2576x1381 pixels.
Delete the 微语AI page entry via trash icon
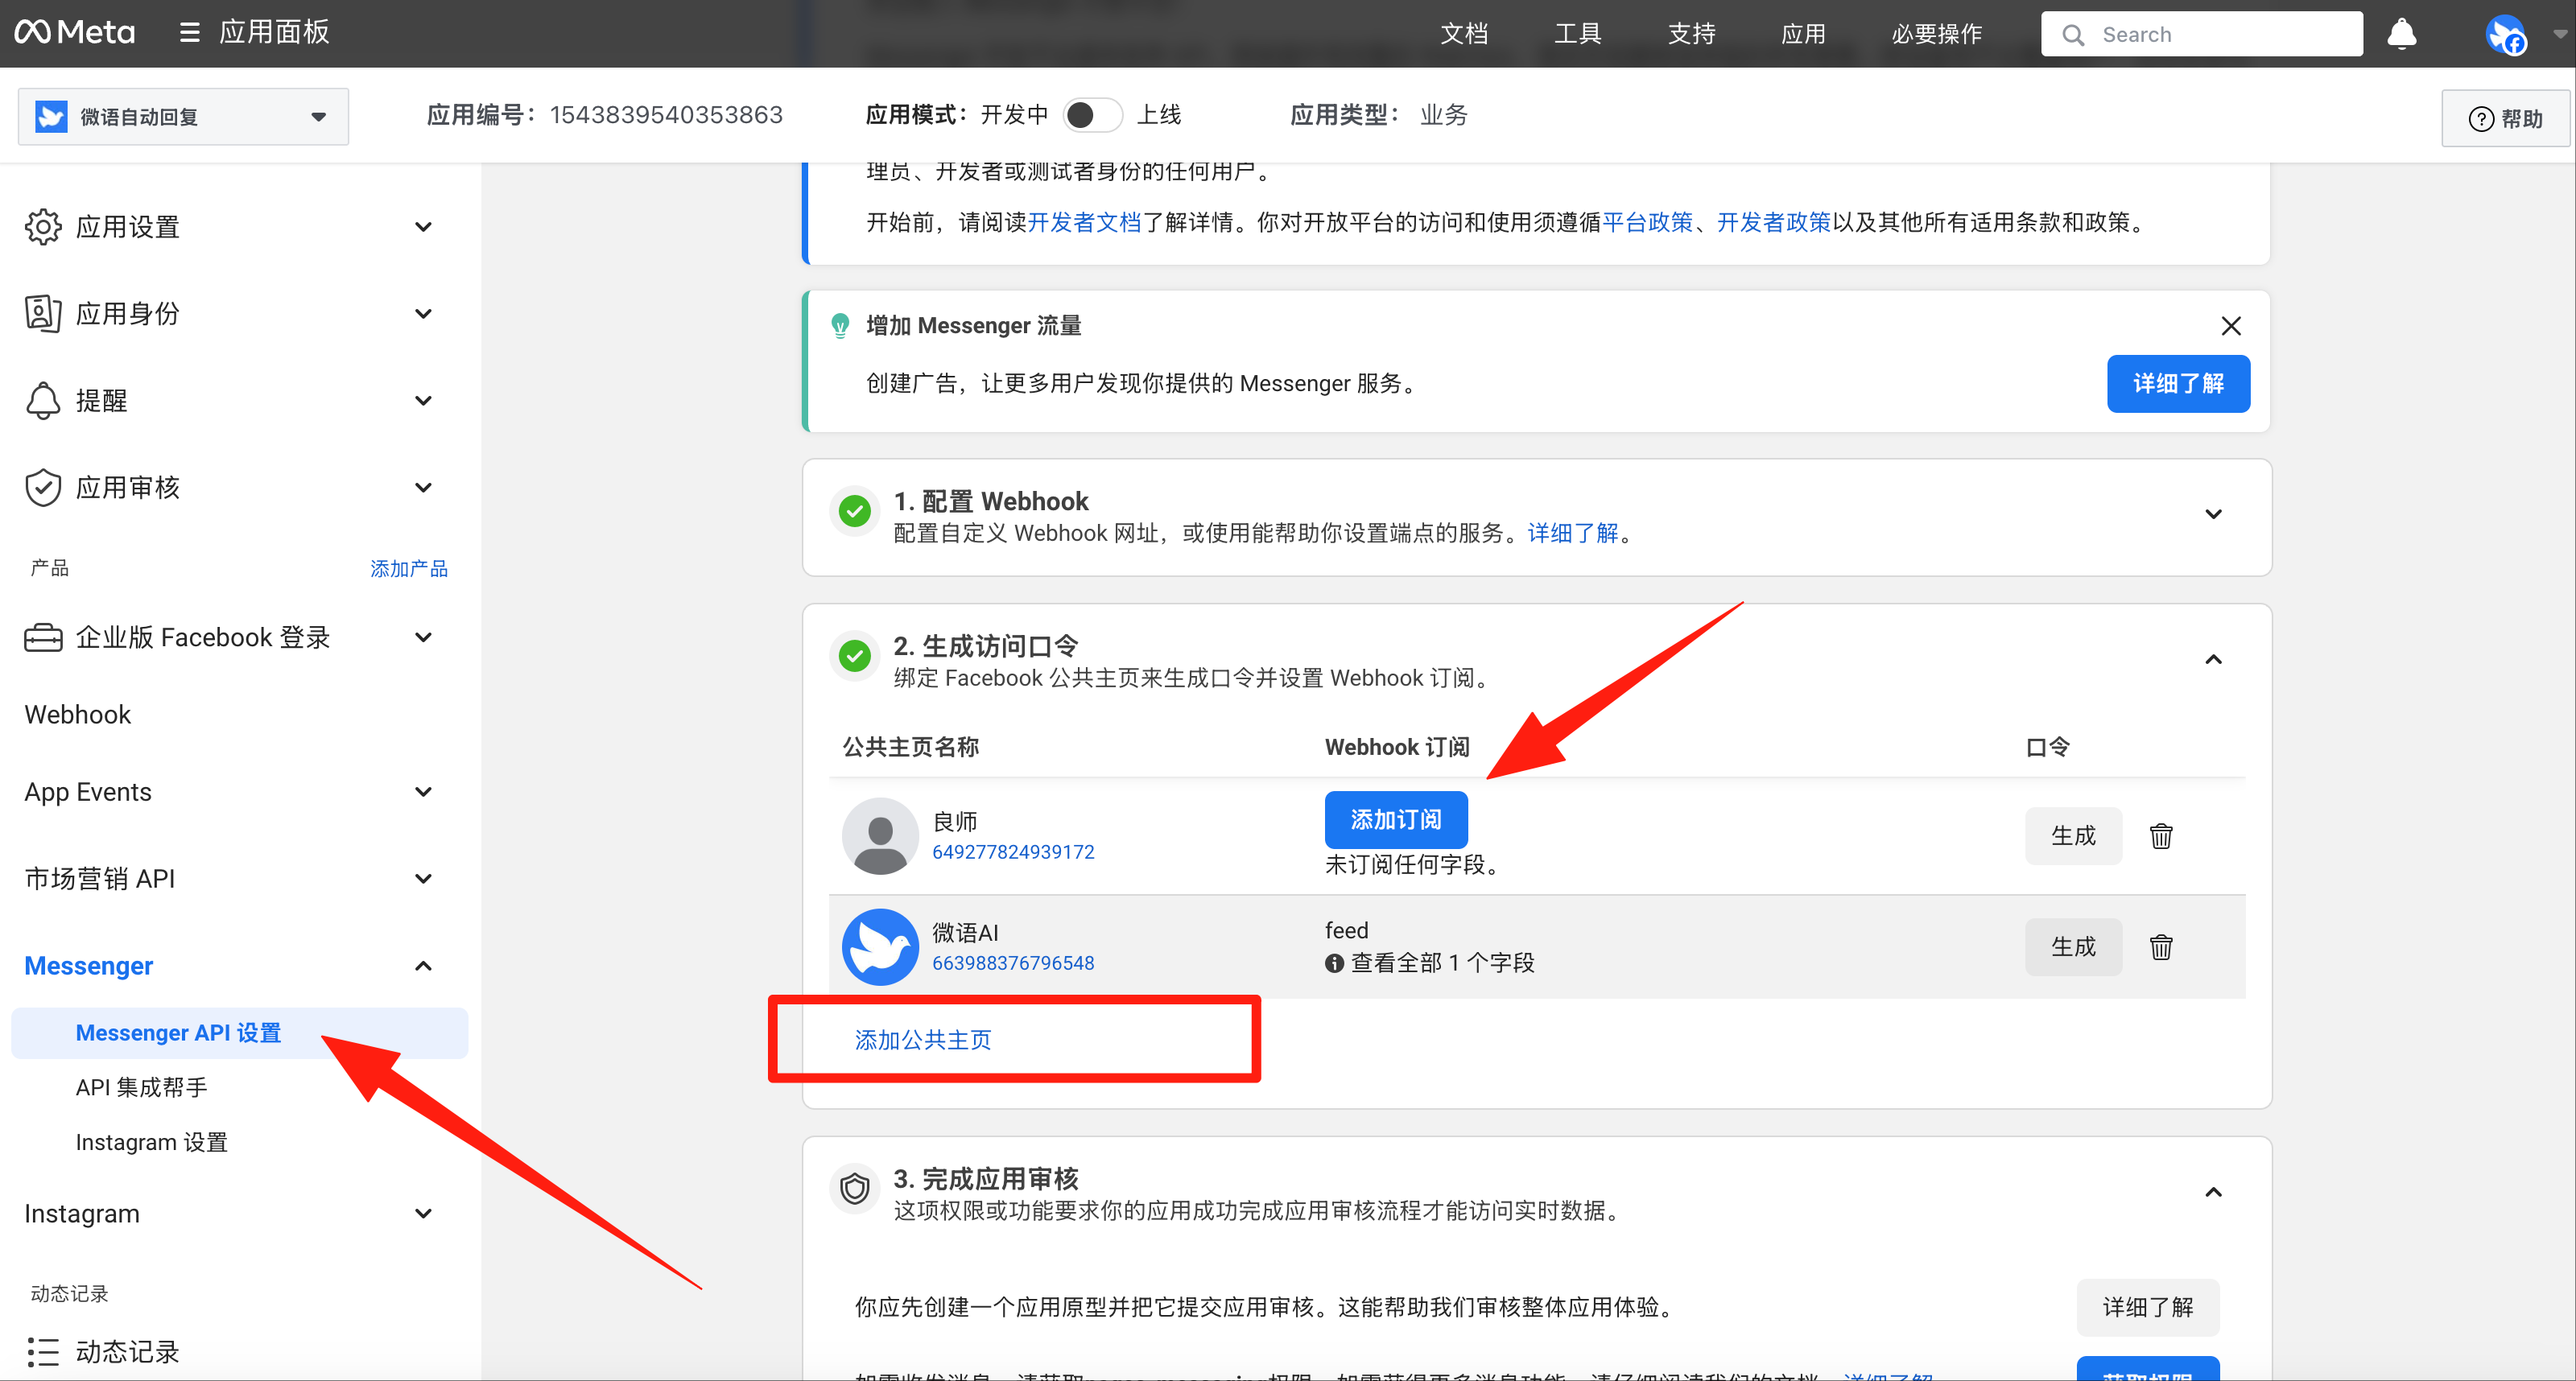tap(2161, 946)
